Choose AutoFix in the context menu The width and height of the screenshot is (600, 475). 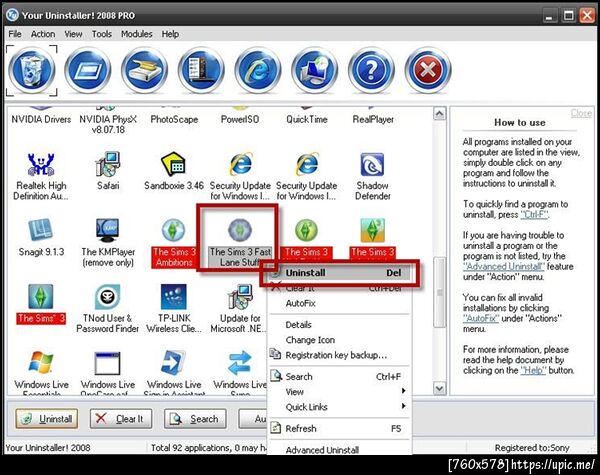pos(339,303)
